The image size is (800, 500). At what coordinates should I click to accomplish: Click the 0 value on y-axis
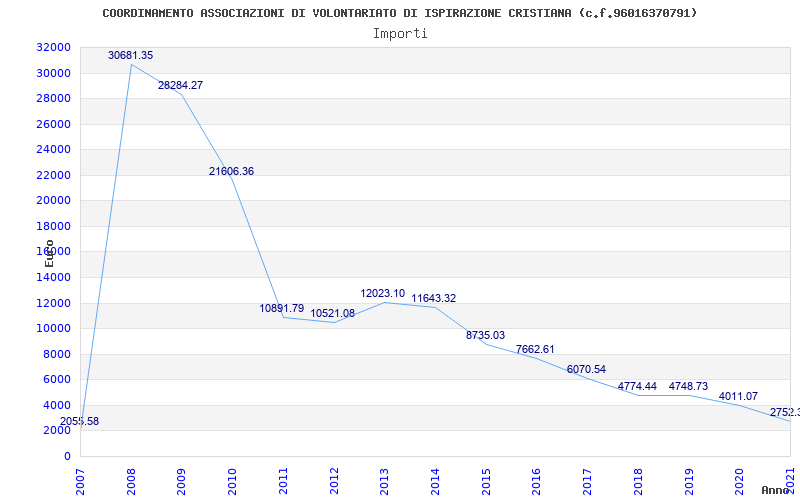(x=67, y=456)
